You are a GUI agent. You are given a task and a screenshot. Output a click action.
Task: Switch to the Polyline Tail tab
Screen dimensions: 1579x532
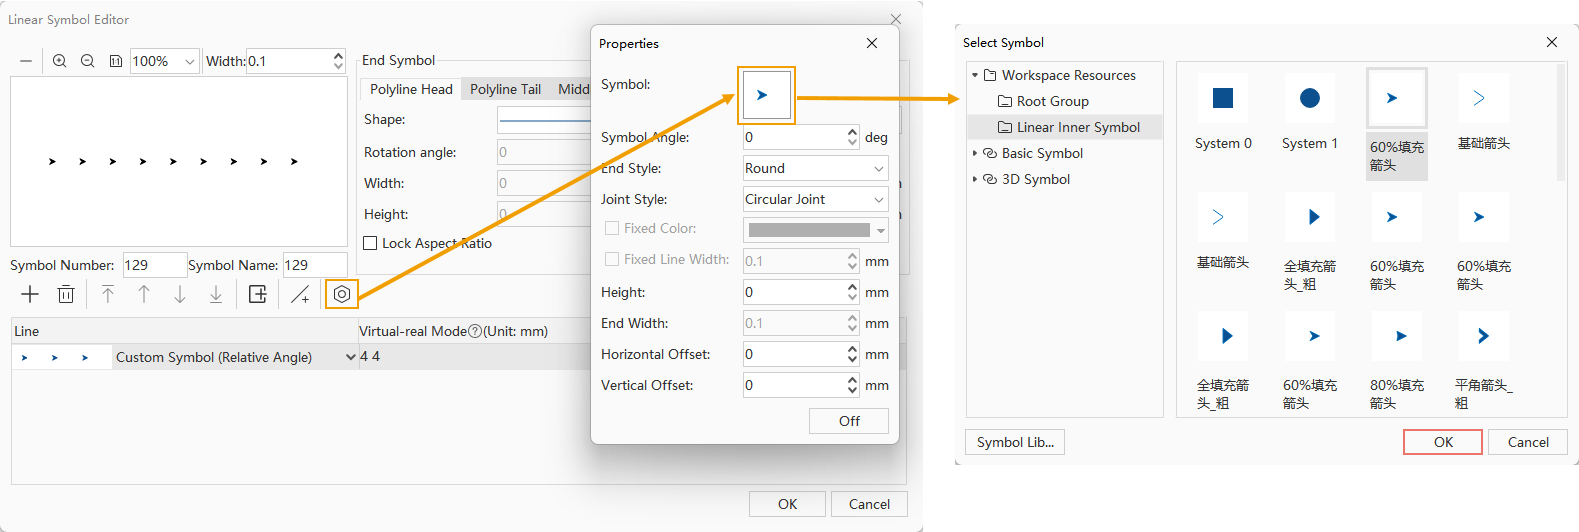(x=505, y=89)
